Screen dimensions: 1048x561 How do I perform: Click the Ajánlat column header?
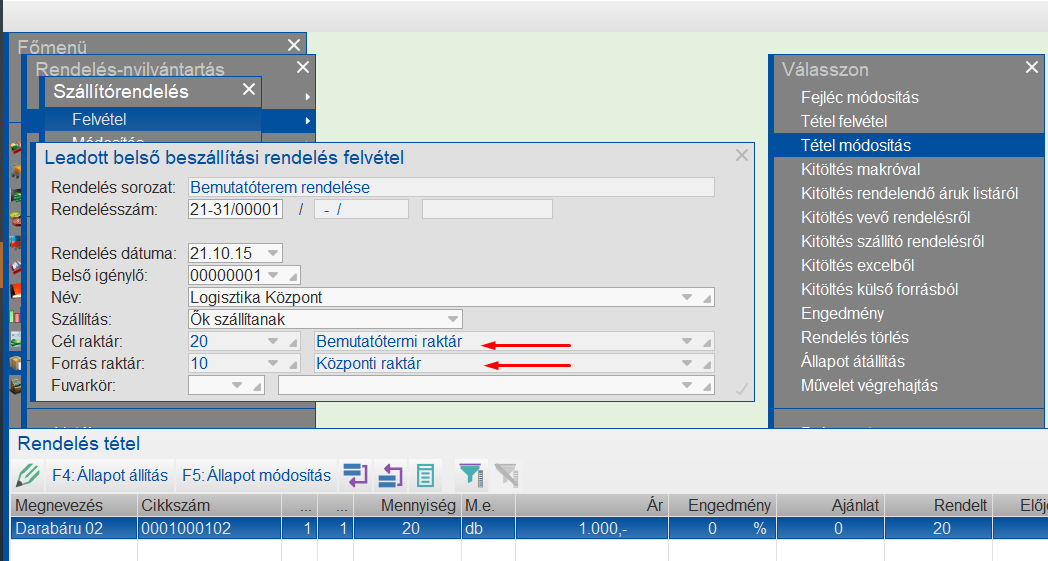tap(830, 506)
